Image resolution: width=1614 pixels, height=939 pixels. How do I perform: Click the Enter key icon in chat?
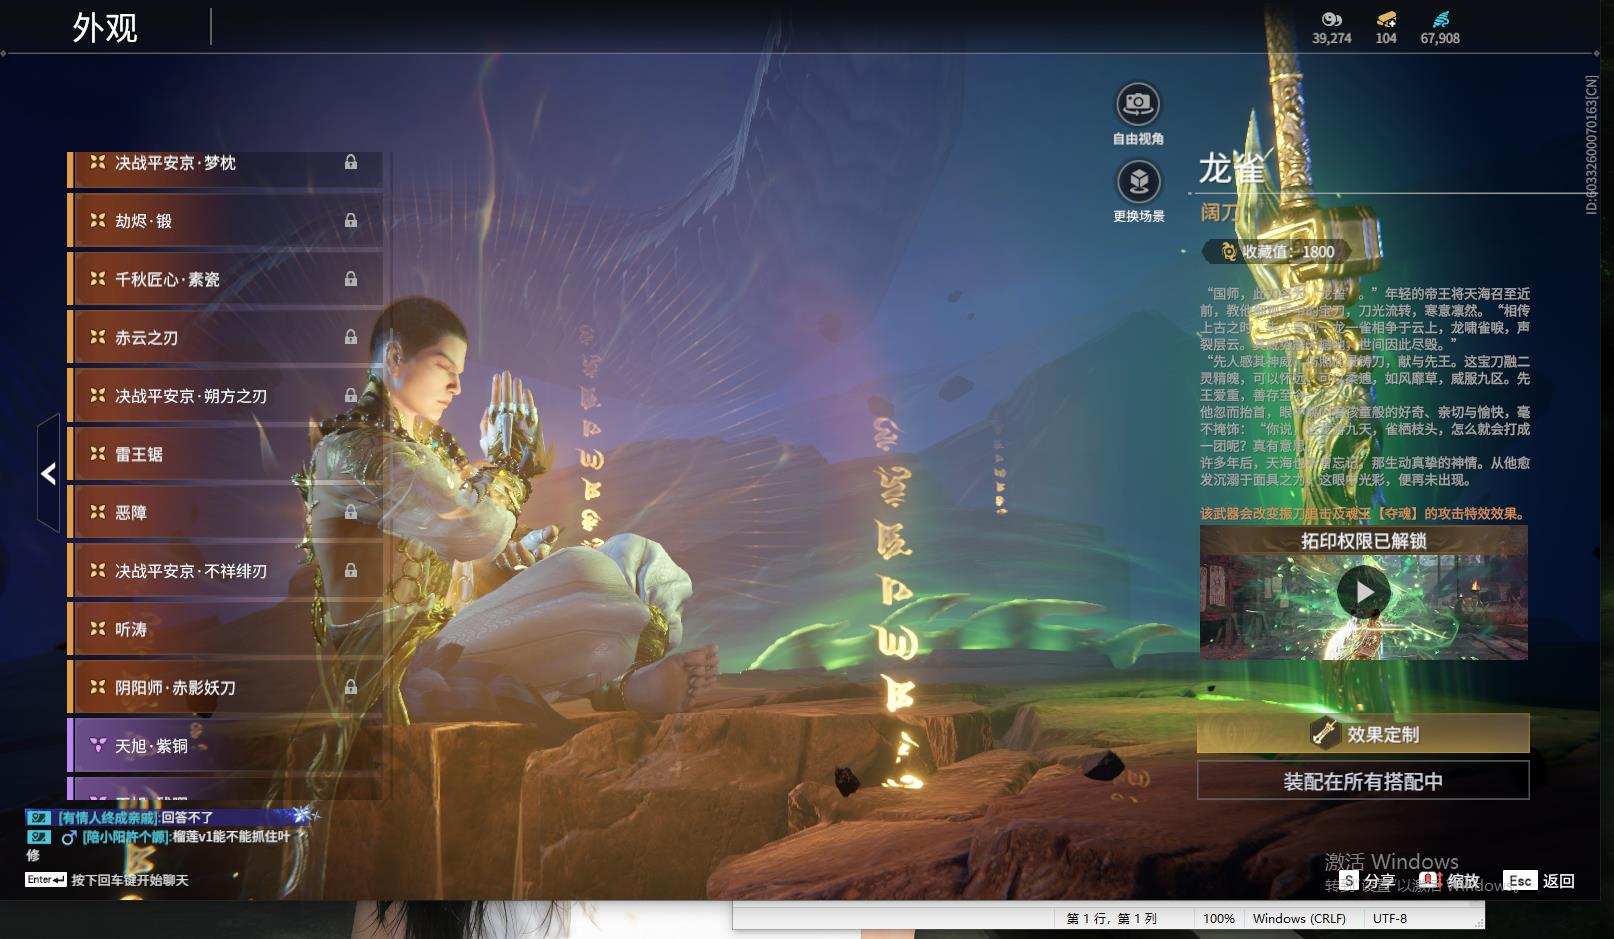46,880
